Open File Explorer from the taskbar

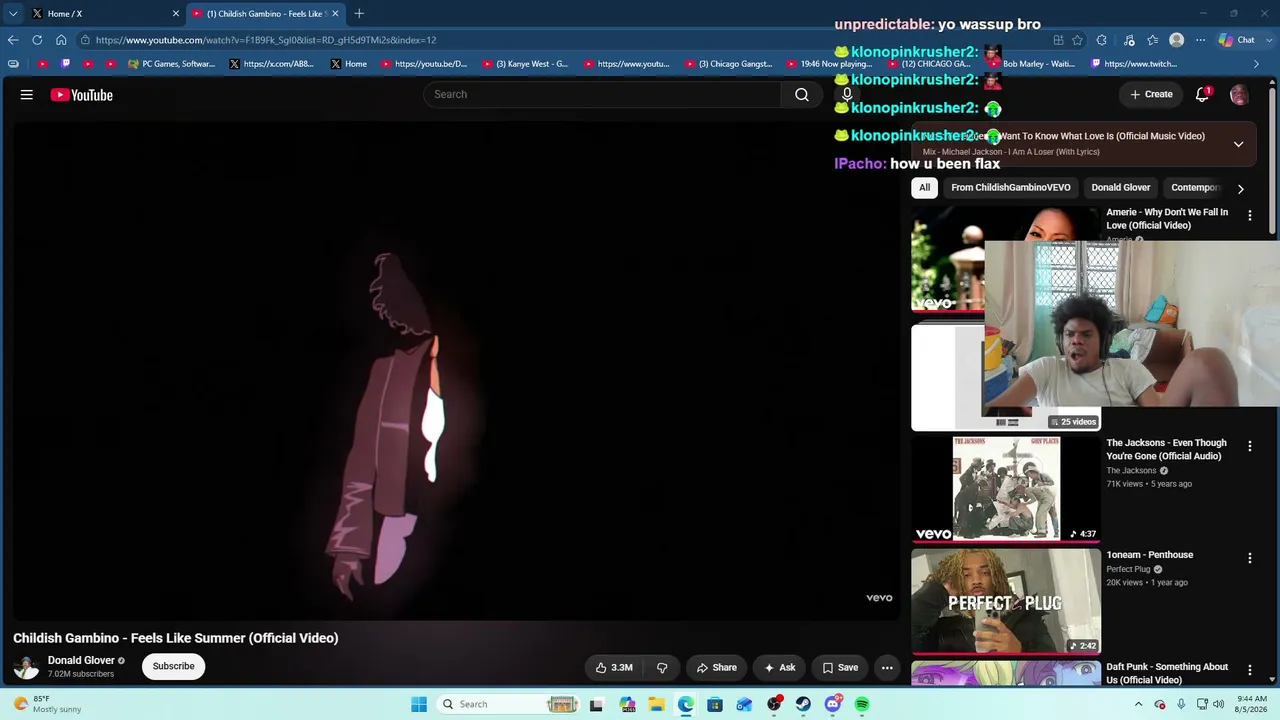pos(656,704)
